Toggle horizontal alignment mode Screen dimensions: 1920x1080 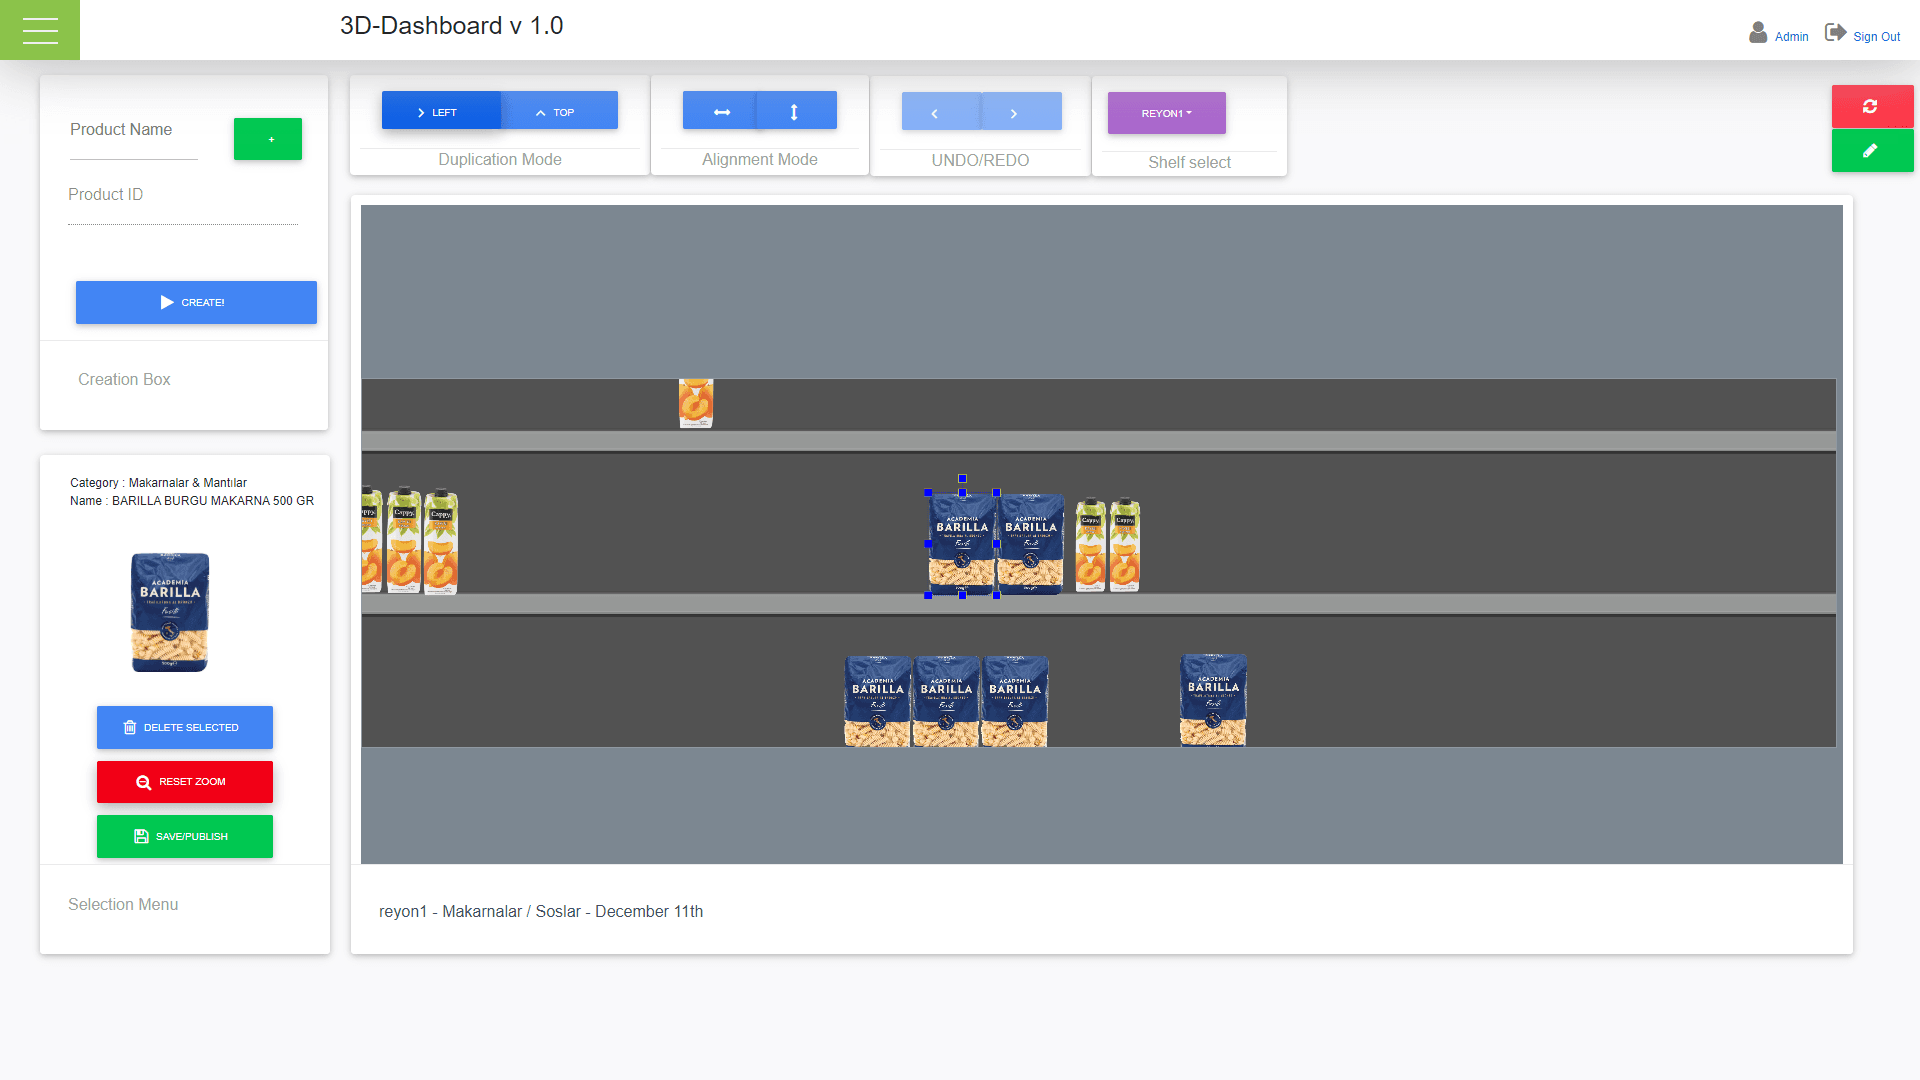click(x=720, y=111)
